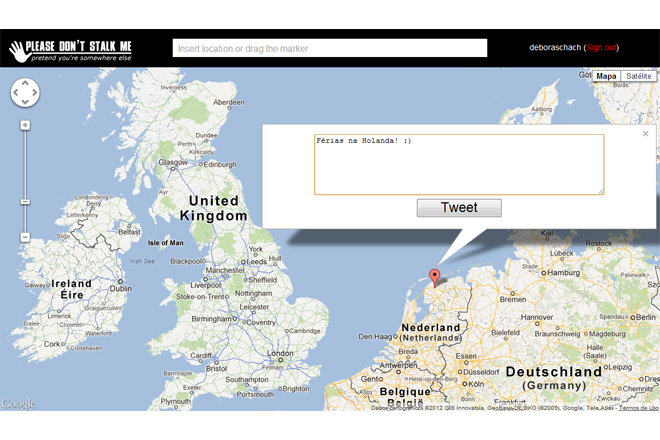Zoom out with the minus button
Image resolution: width=660 pixels, height=440 pixels.
pyautogui.click(x=25, y=237)
